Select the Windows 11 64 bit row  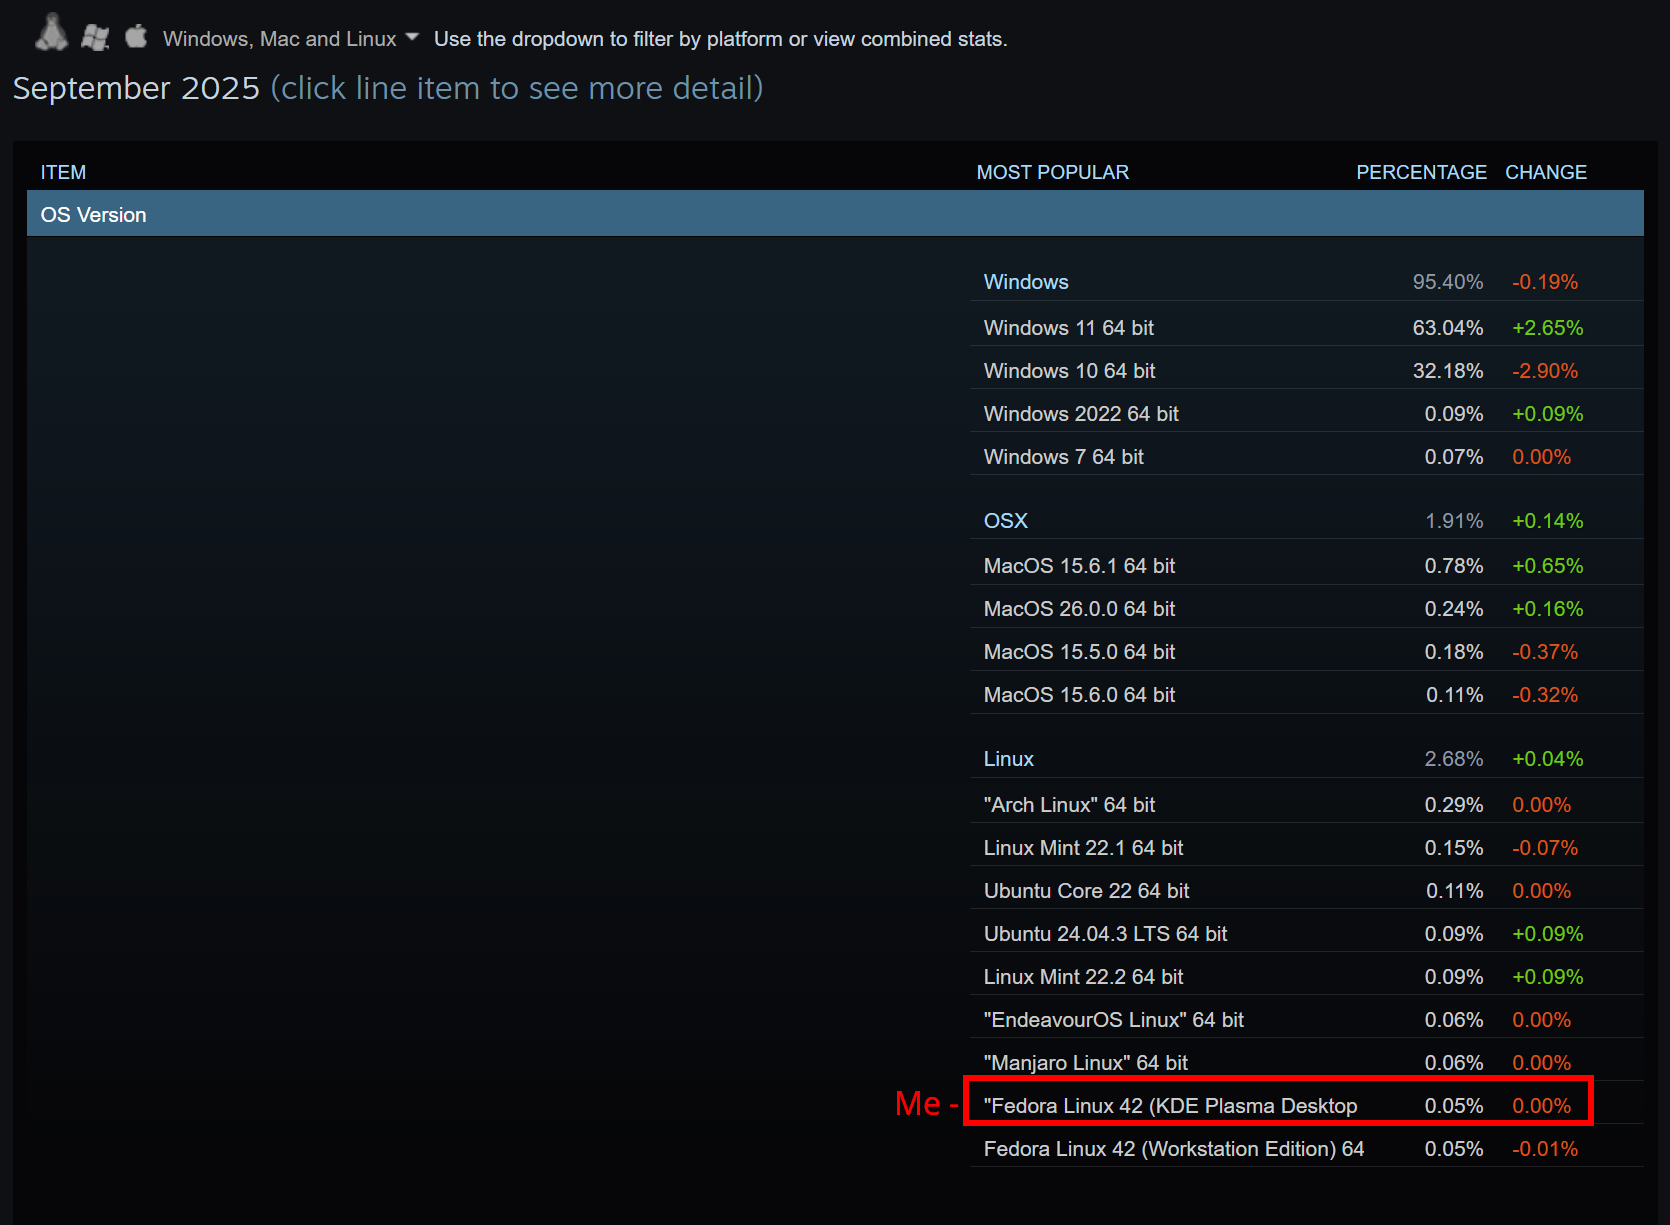click(x=1306, y=328)
